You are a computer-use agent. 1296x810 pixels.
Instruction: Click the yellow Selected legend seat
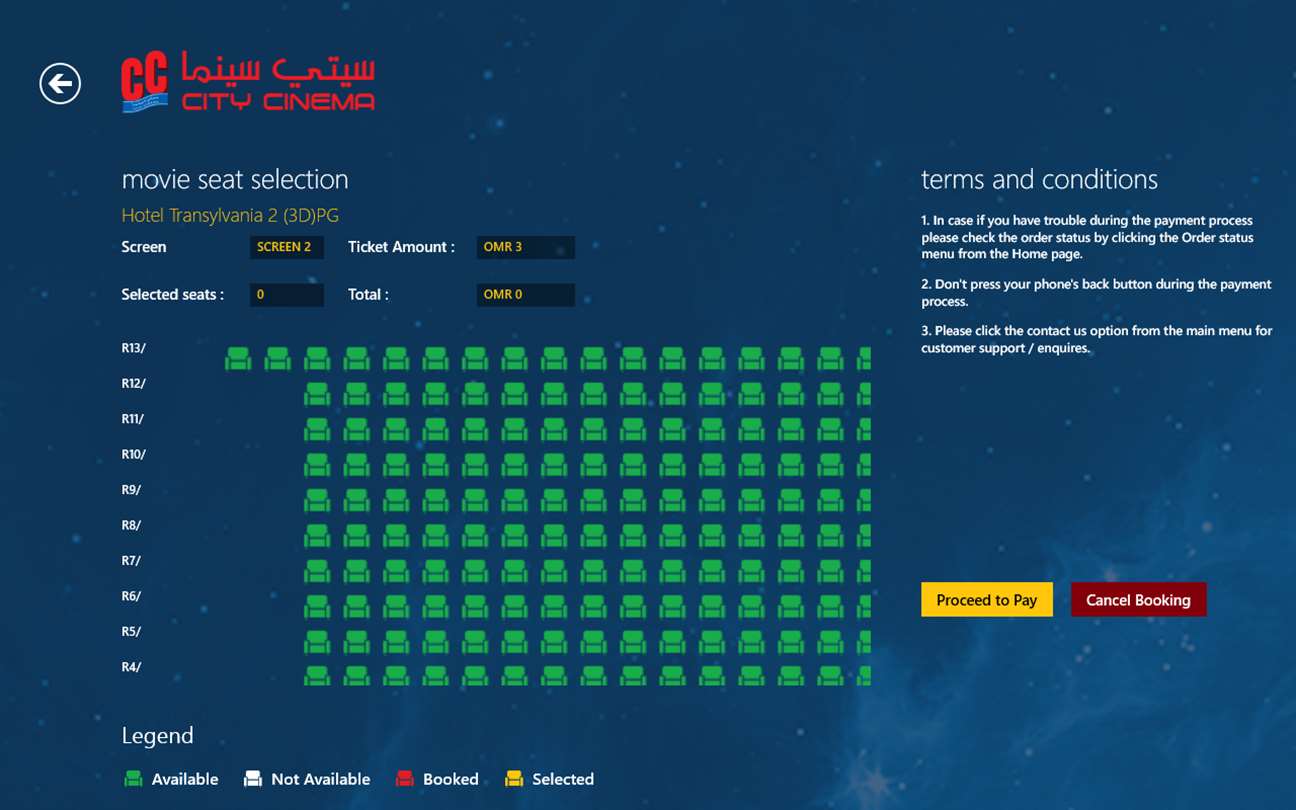pos(514,779)
